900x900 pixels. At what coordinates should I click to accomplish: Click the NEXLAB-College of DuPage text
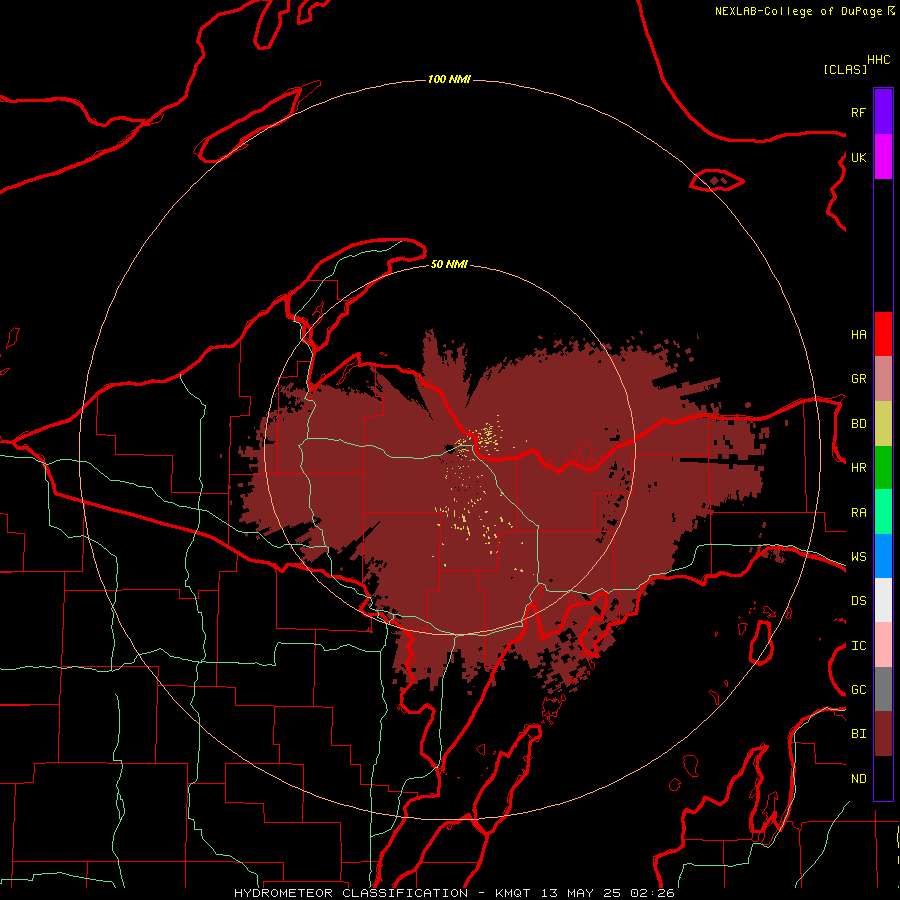[798, 11]
